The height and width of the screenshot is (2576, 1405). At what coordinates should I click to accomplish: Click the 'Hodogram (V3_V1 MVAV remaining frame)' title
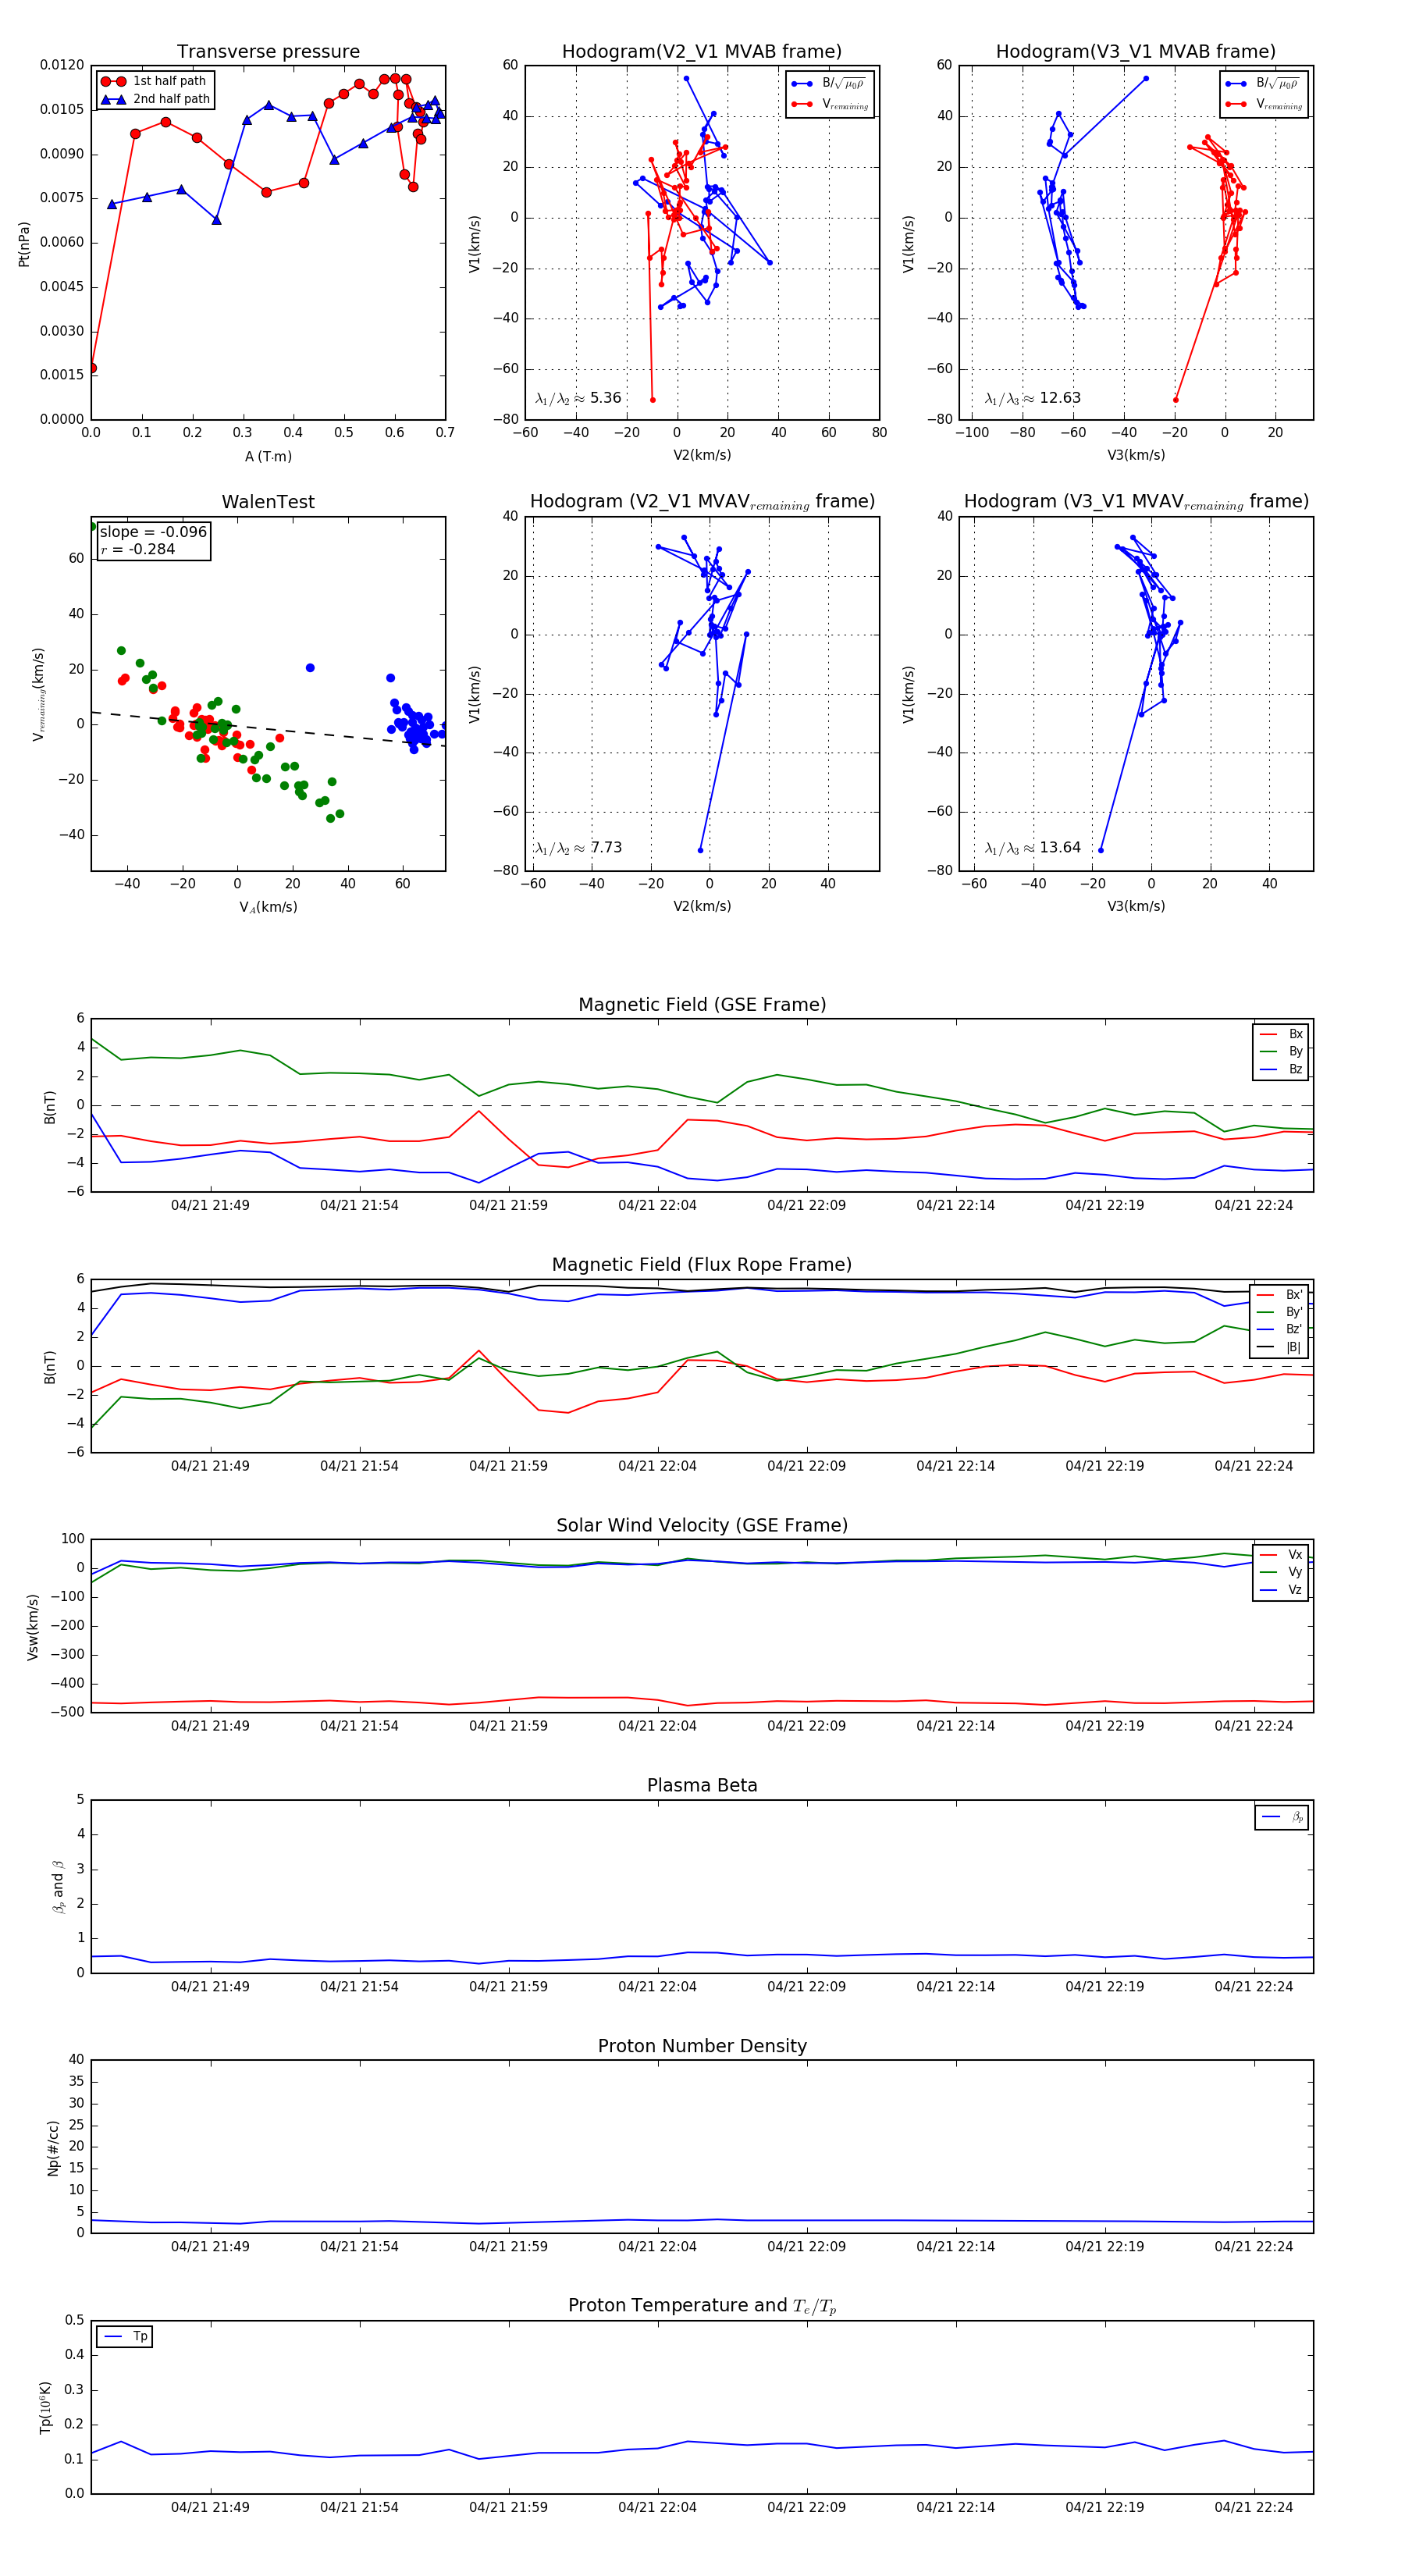tap(1136, 502)
